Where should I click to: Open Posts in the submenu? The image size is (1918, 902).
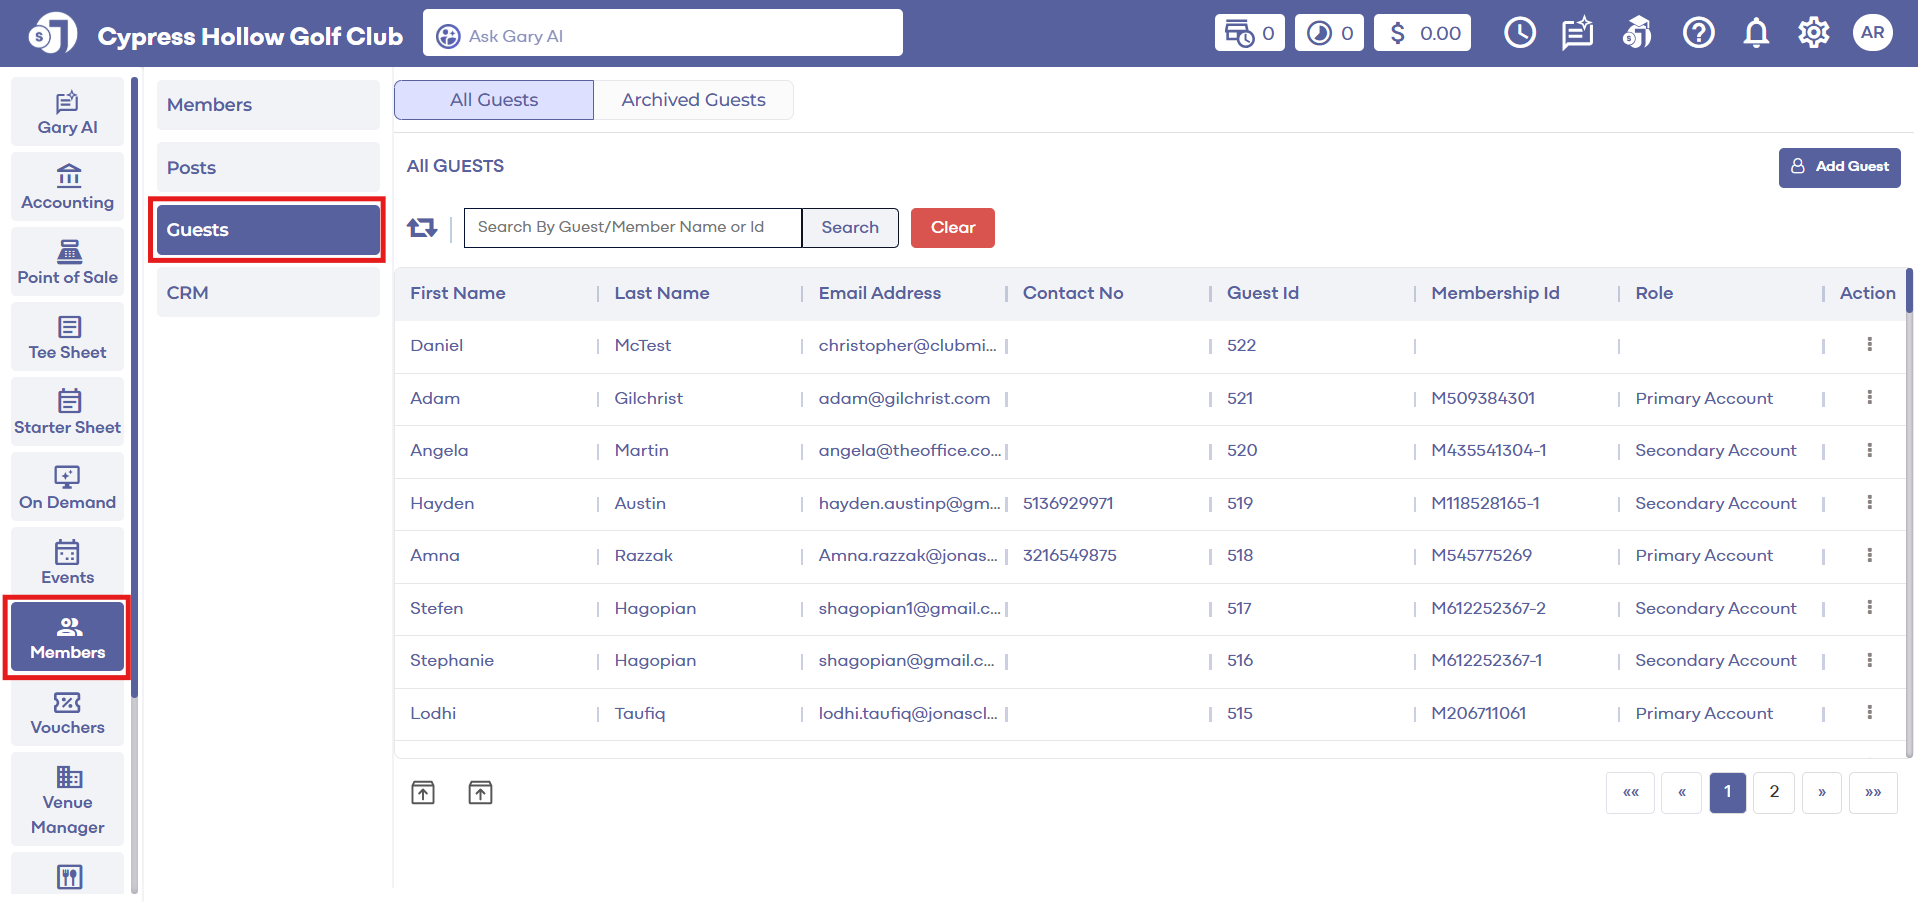coord(268,168)
